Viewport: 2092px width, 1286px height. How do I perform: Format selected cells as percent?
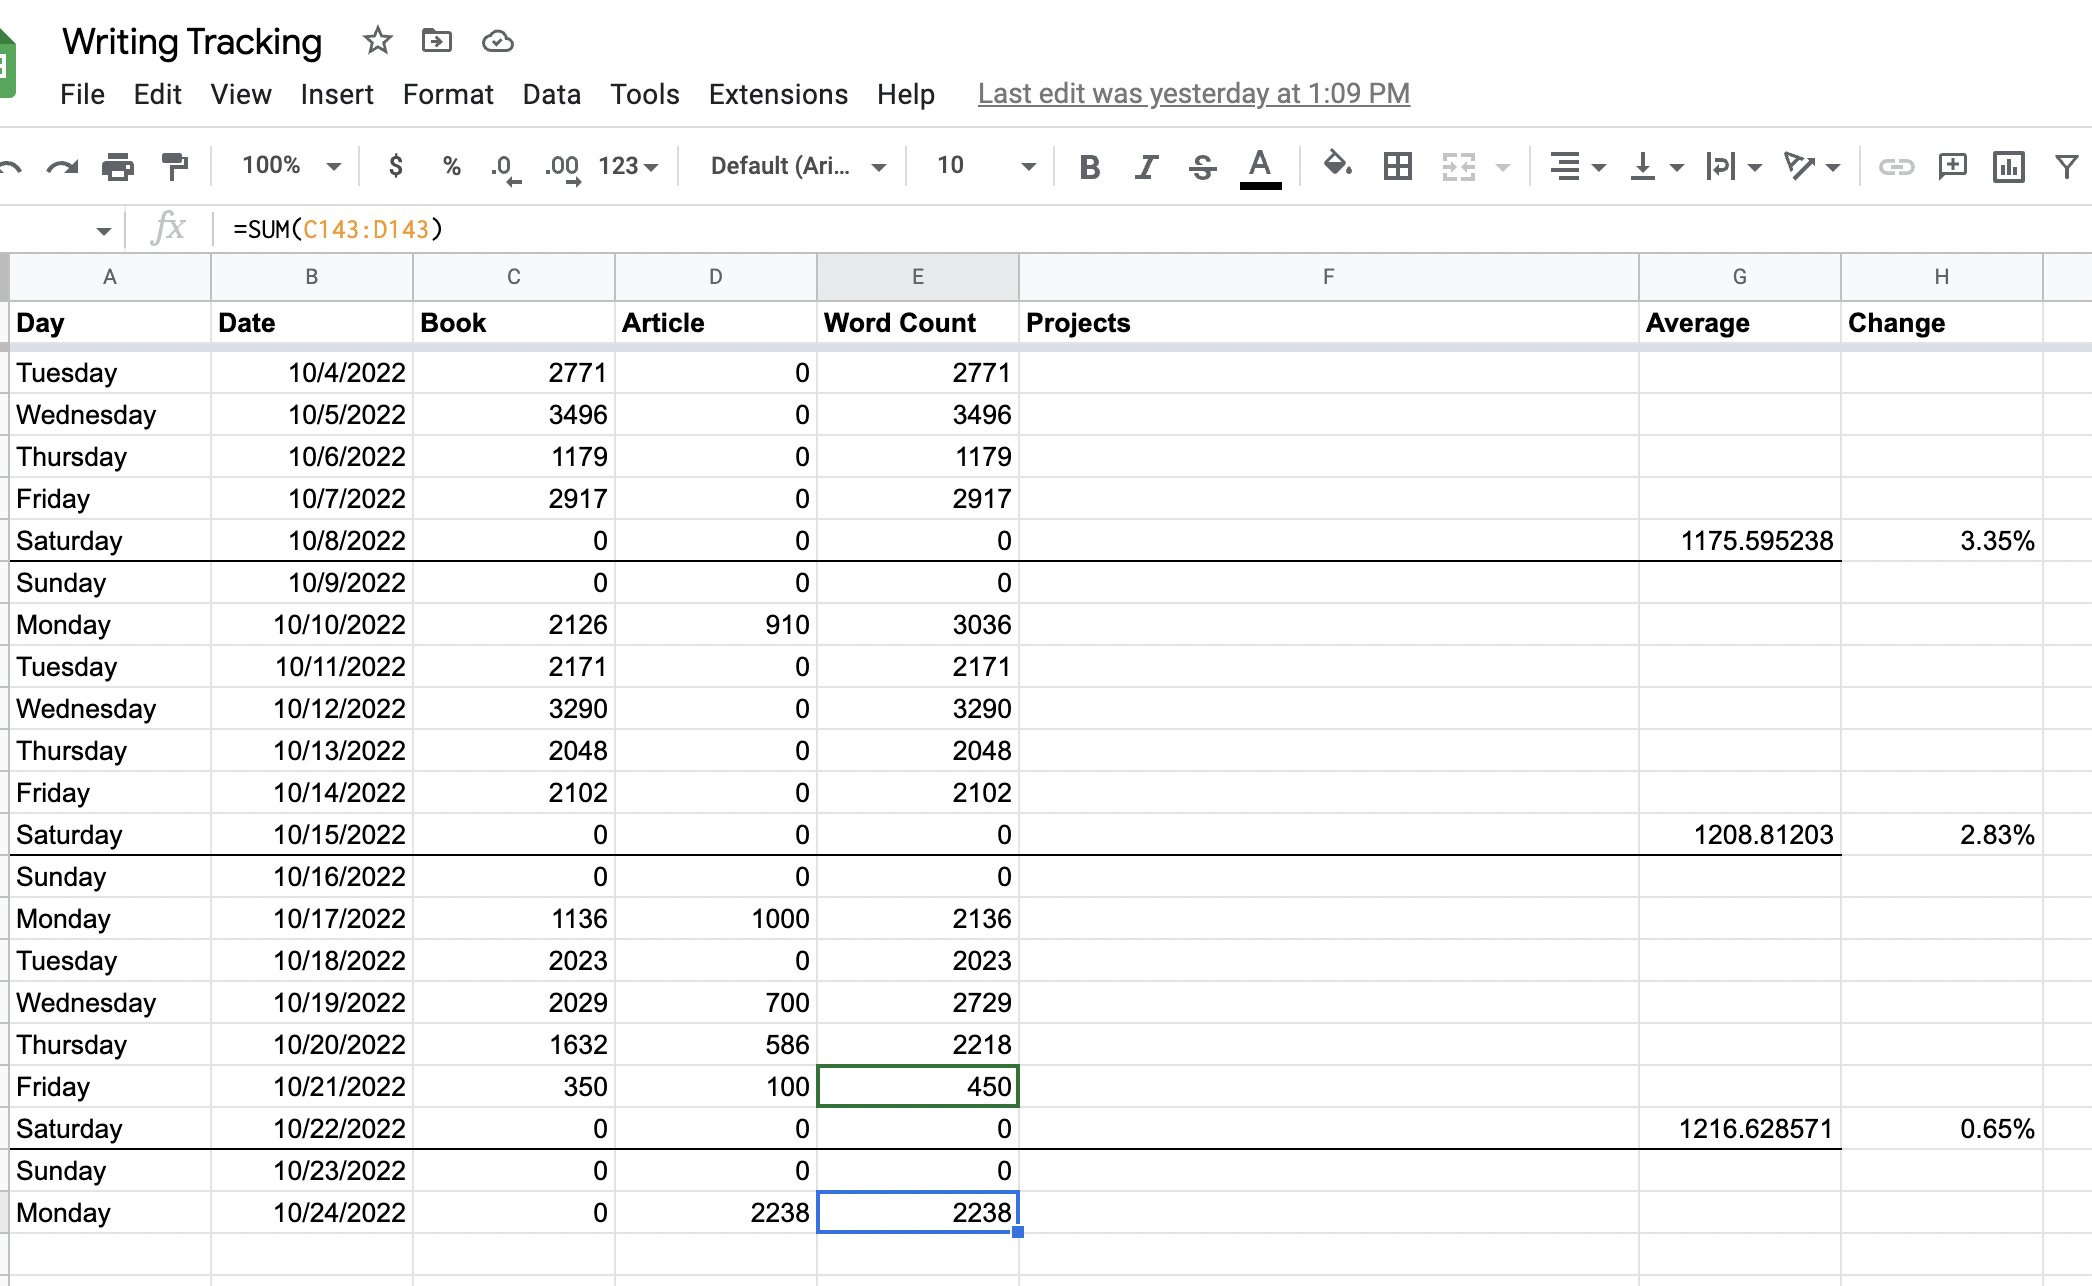point(452,166)
